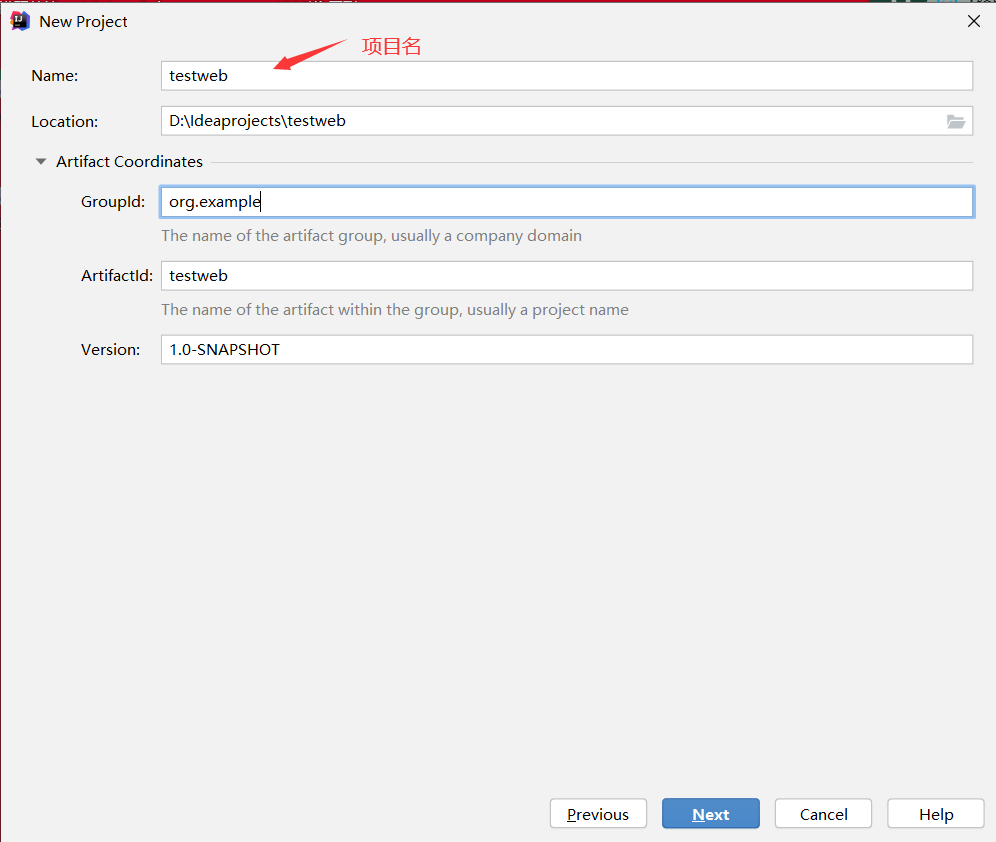This screenshot has height=842, width=996.
Task: Click the Artifact Coordinates section label
Action: (129, 161)
